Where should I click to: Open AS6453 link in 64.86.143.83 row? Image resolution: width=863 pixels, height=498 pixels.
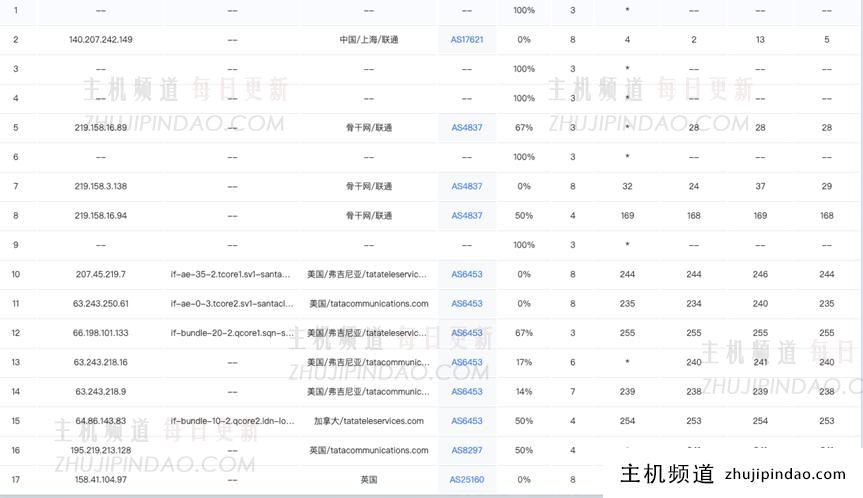click(x=467, y=421)
